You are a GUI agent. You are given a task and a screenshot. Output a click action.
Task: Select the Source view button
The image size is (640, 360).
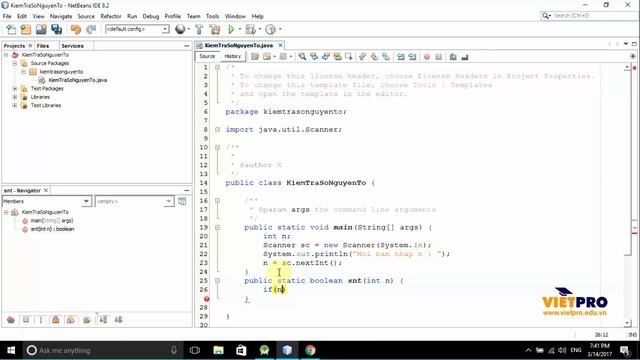coord(207,56)
